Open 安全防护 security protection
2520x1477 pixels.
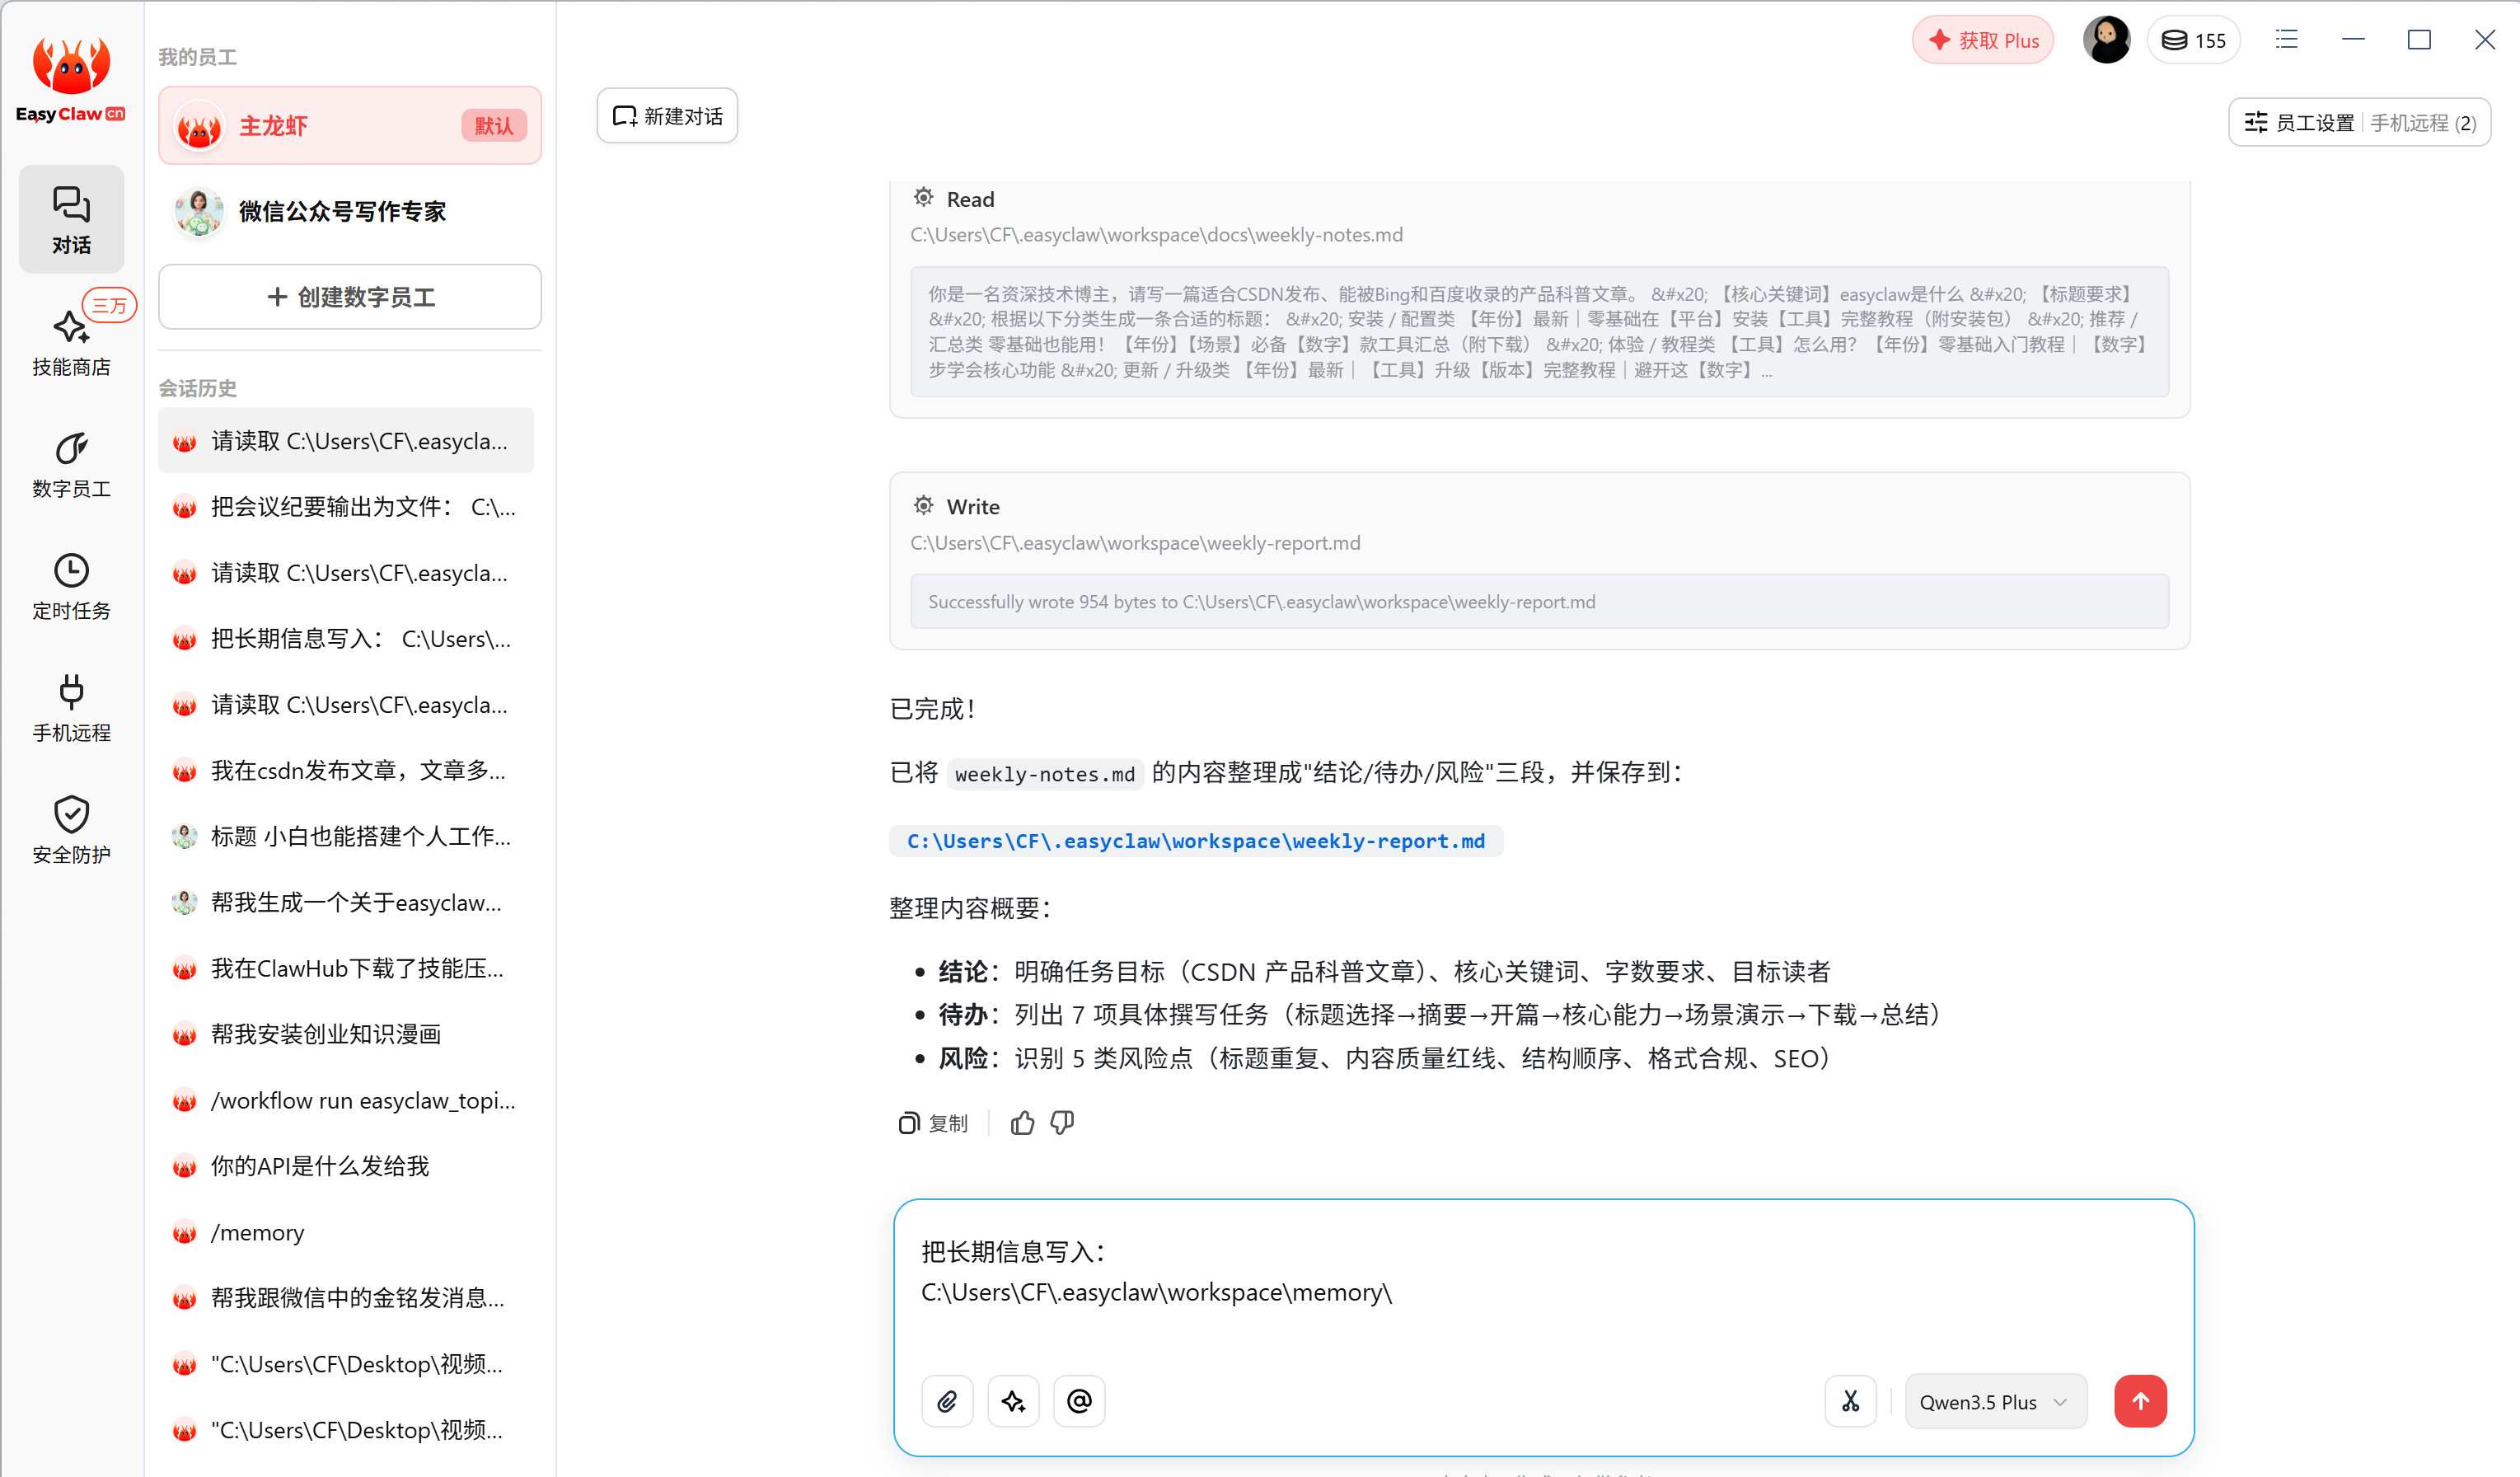[x=71, y=830]
